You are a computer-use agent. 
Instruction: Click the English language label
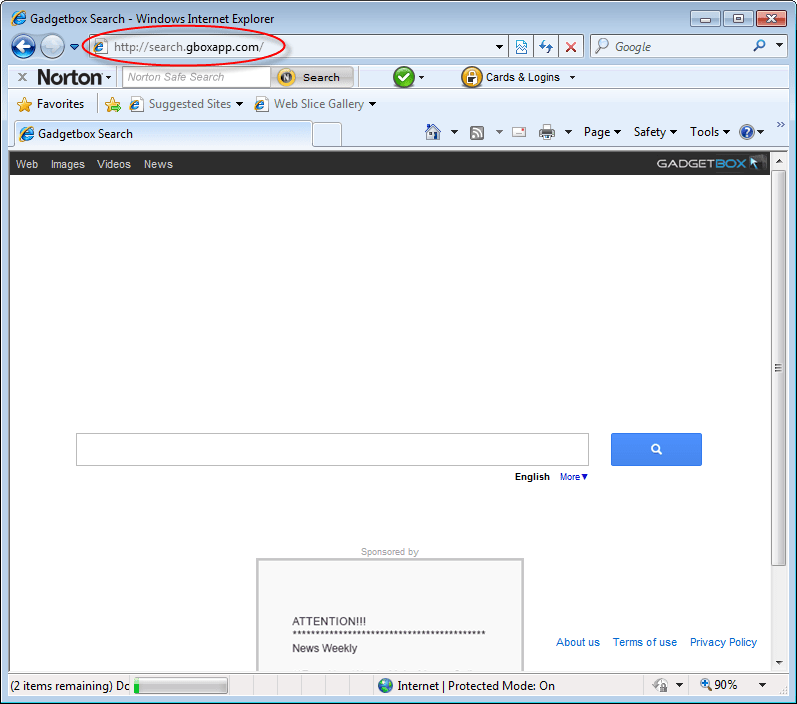532,477
